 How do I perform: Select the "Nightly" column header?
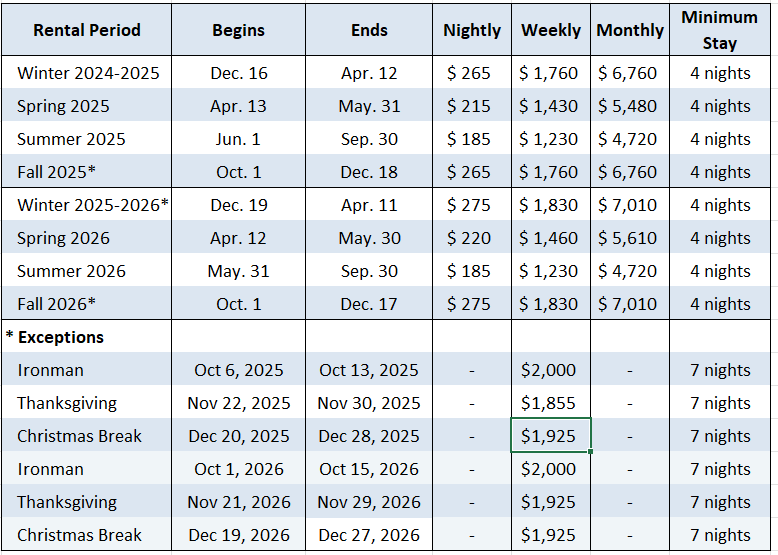coord(472,30)
